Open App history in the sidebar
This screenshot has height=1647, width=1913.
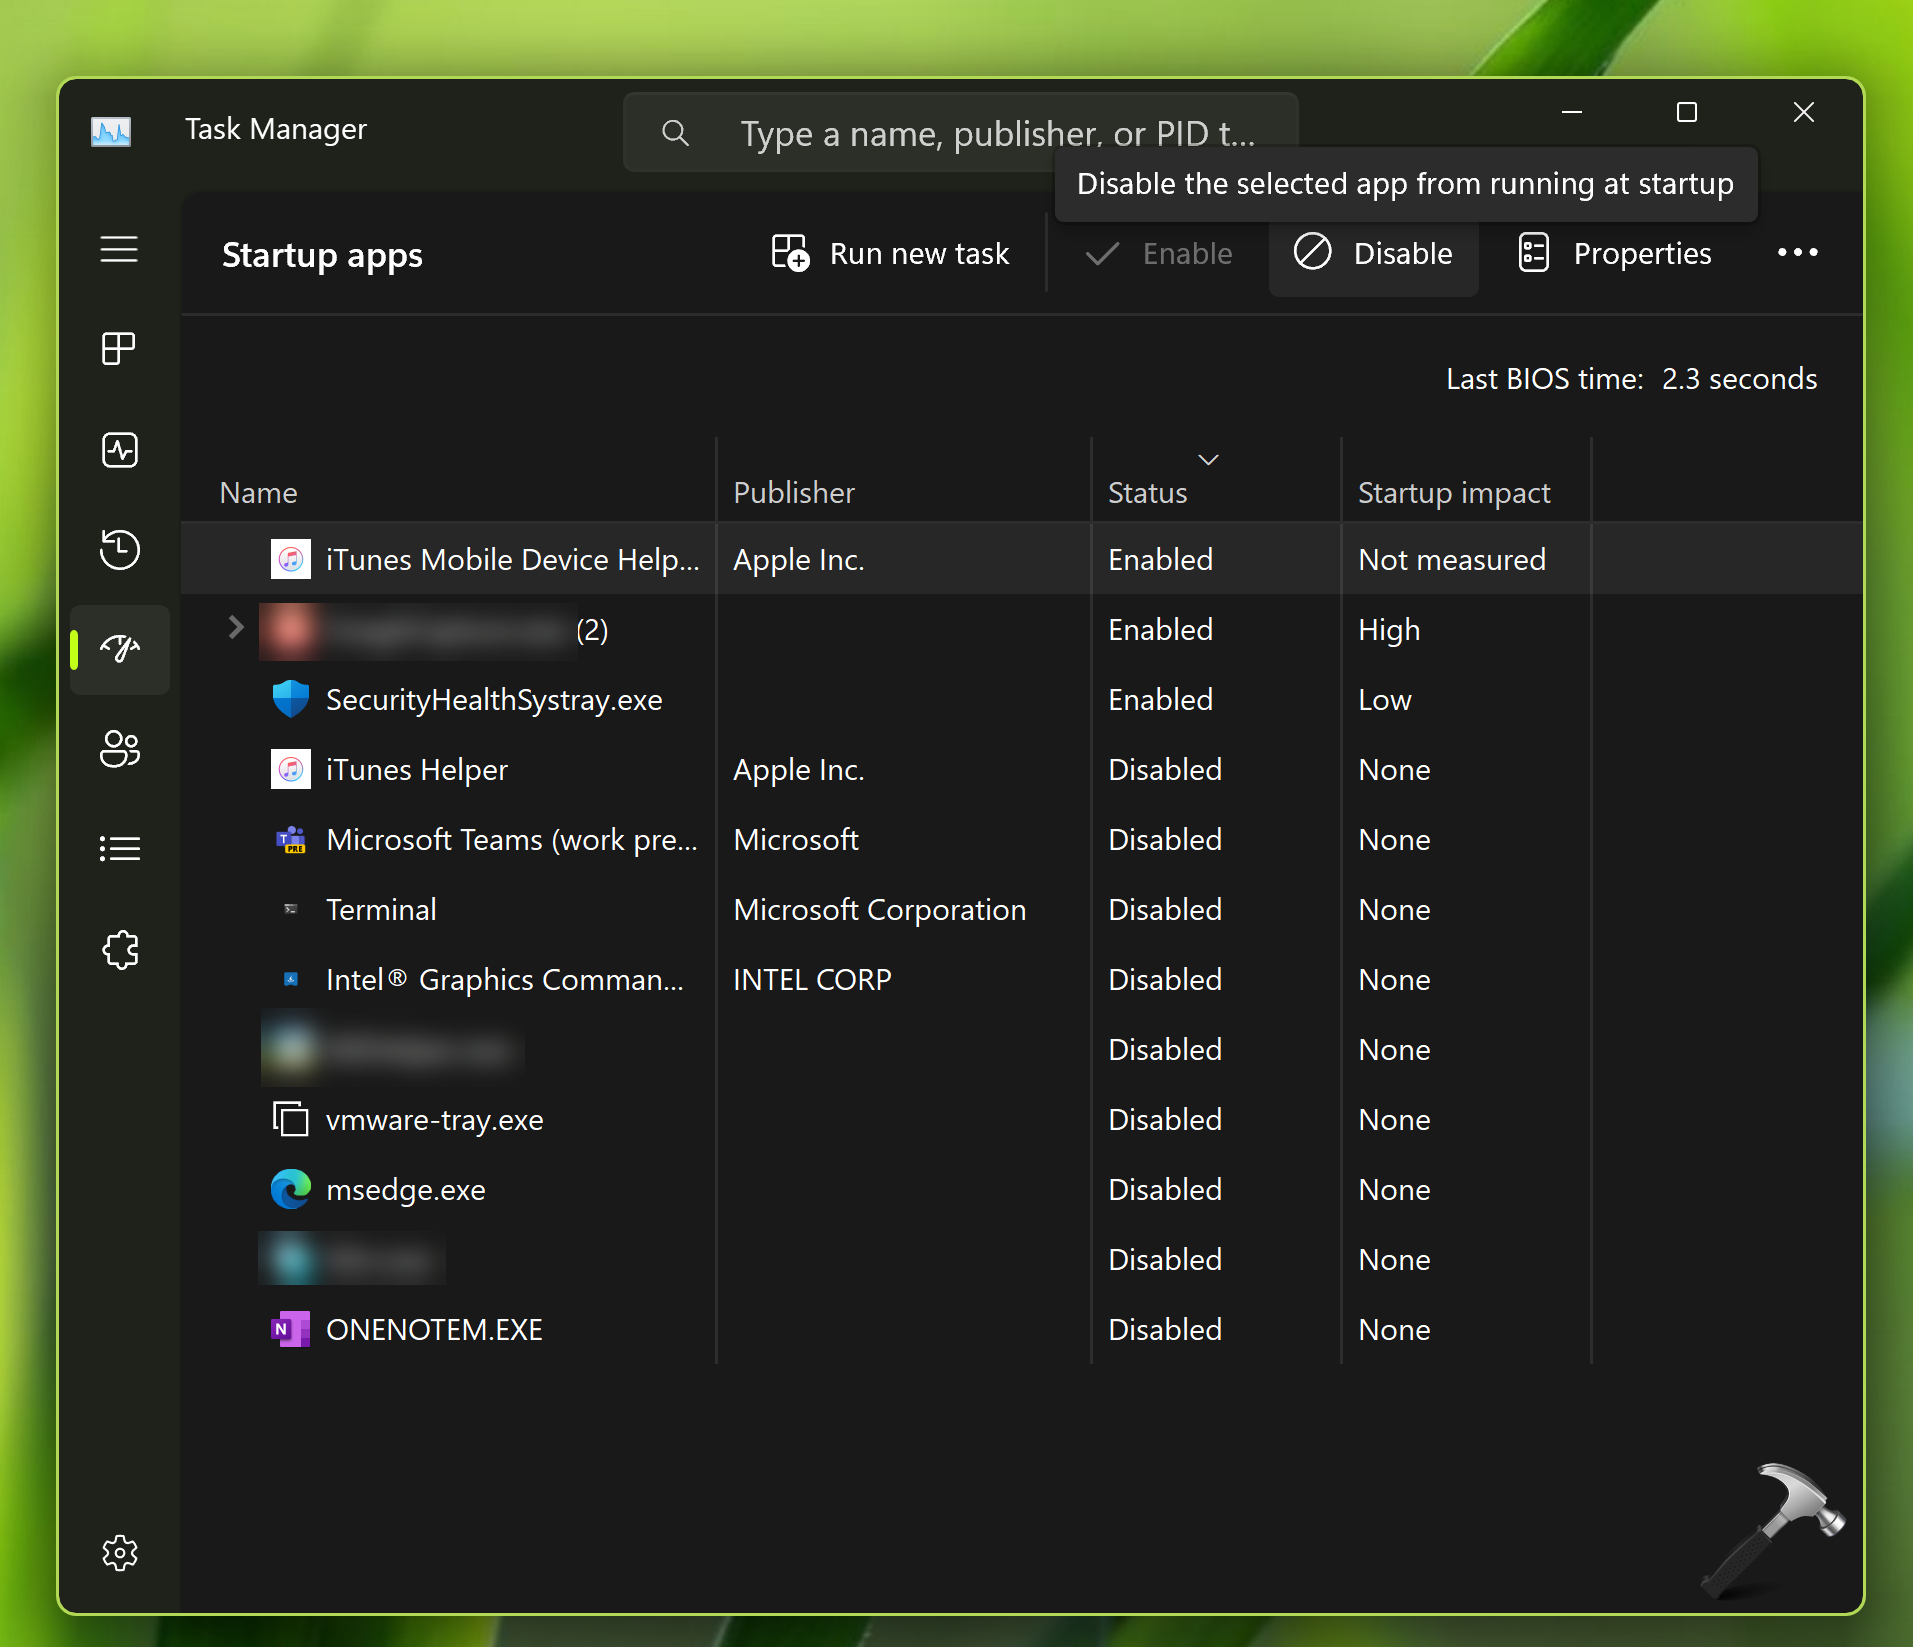pyautogui.click(x=119, y=549)
